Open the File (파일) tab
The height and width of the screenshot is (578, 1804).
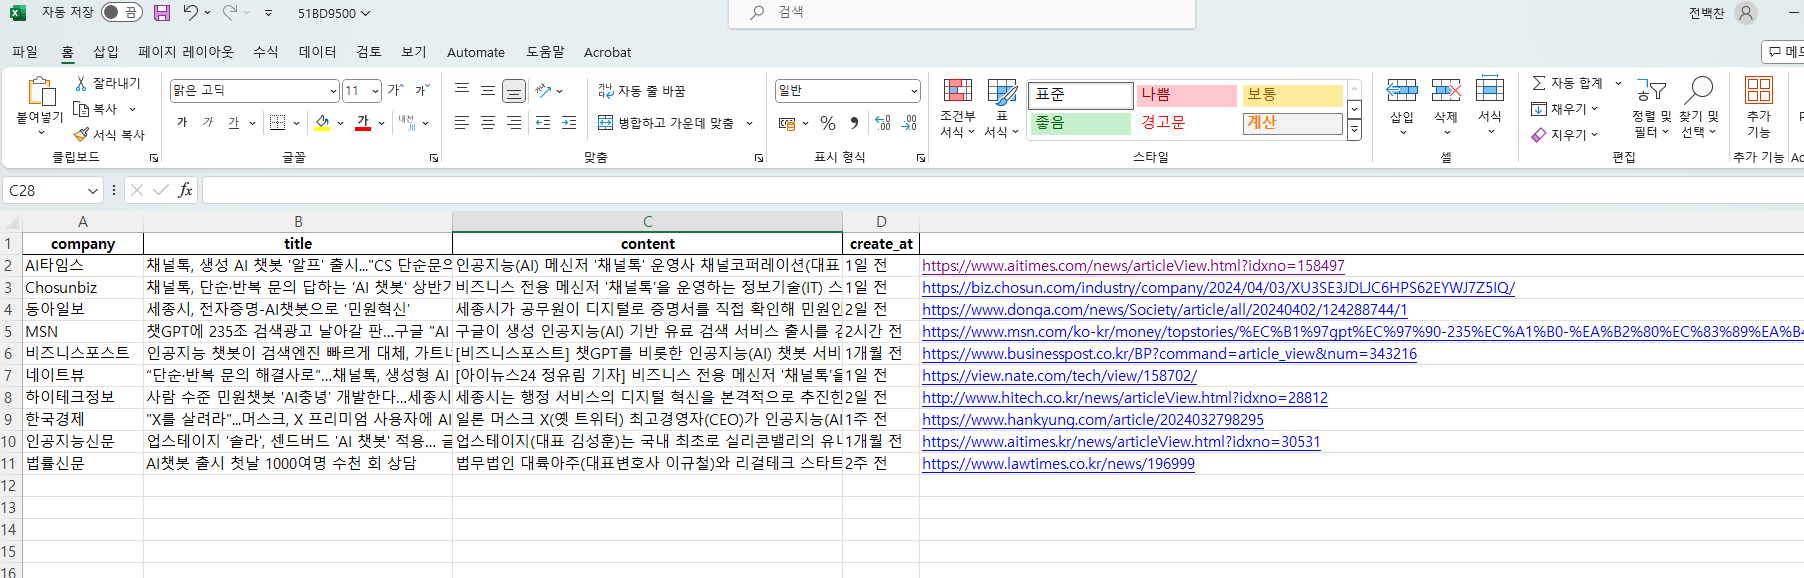pos(25,52)
